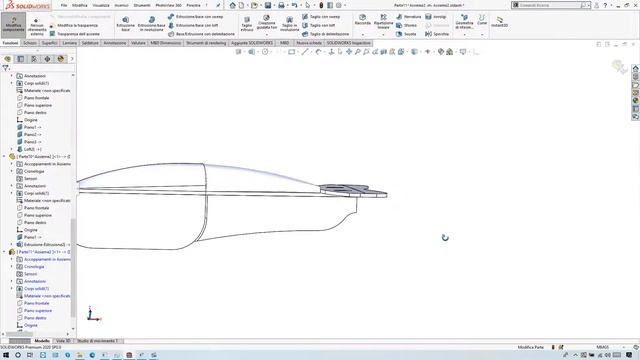Click Edit Appearance ball in heads-up toolbar
This screenshot has width=640, height=360.
click(440, 52)
